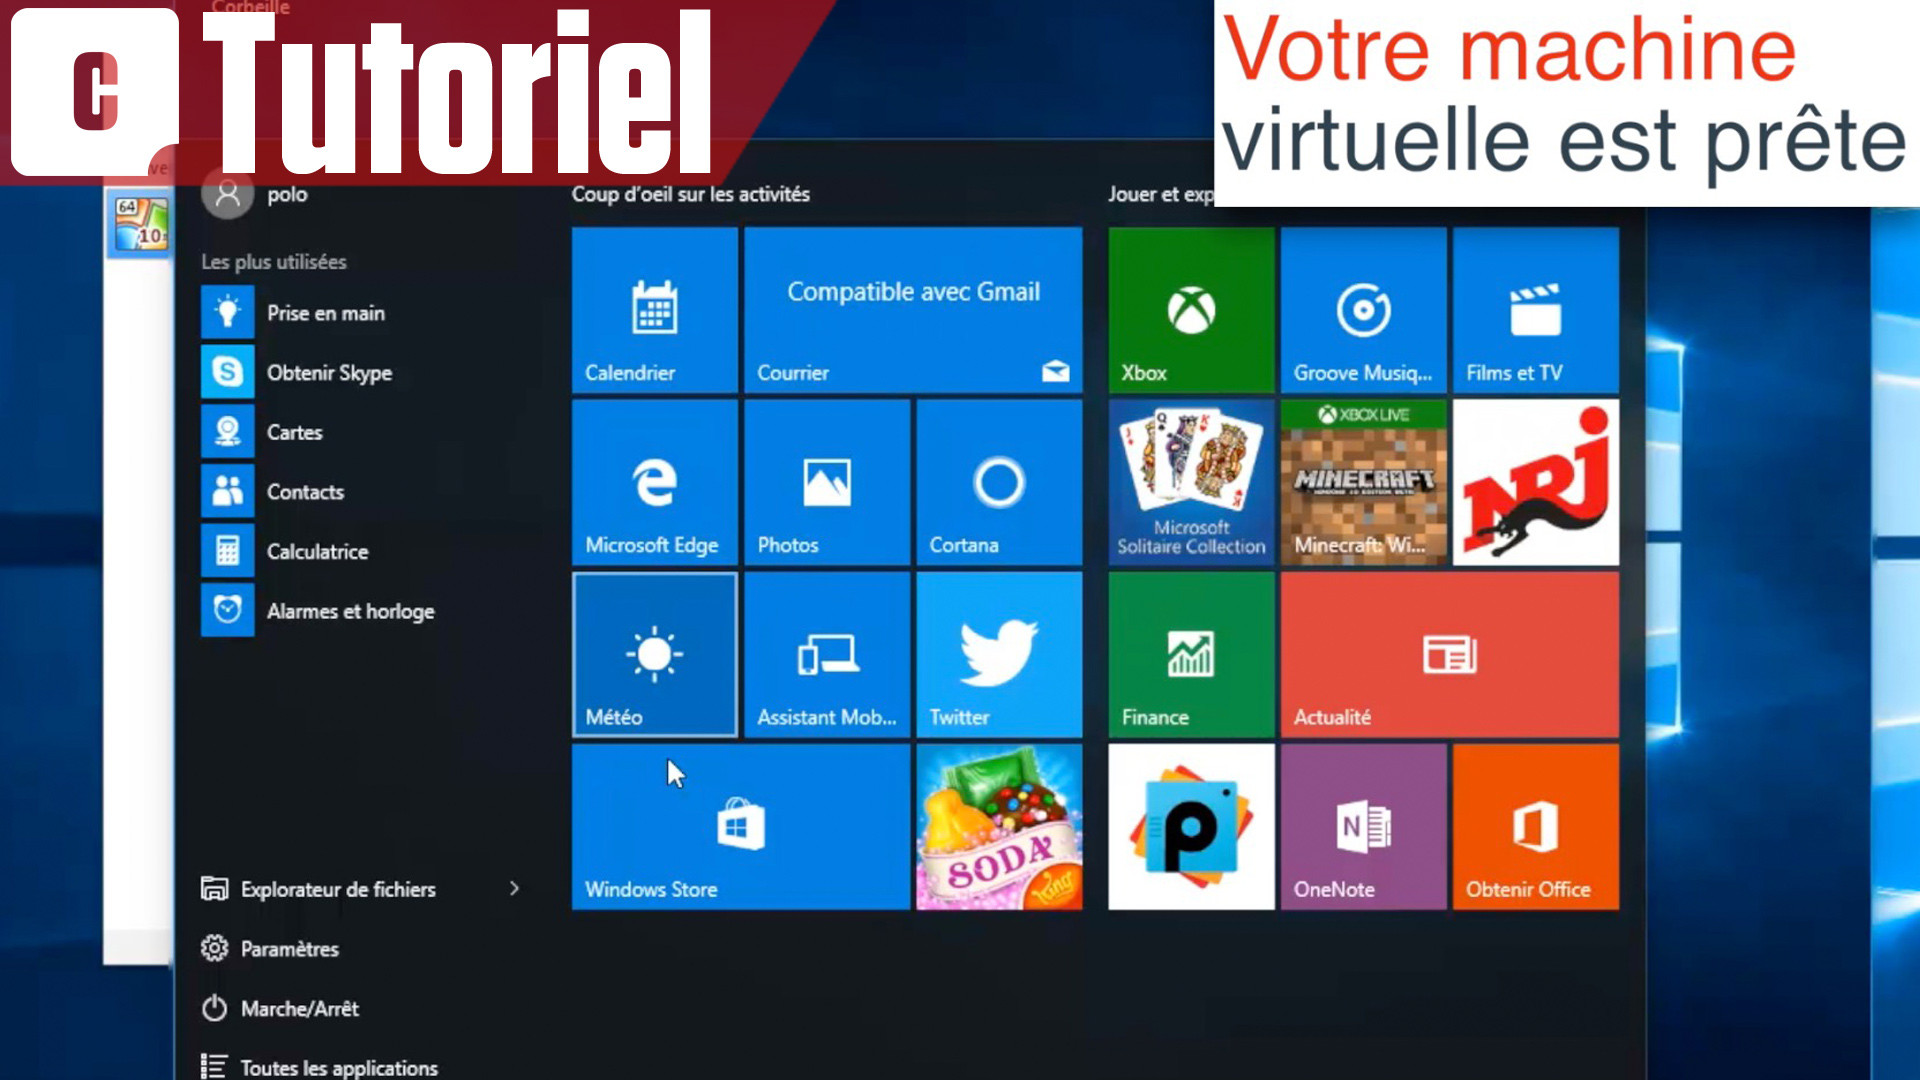Toggle Finance live tile display
The image size is (1920, 1080).
pos(1189,655)
